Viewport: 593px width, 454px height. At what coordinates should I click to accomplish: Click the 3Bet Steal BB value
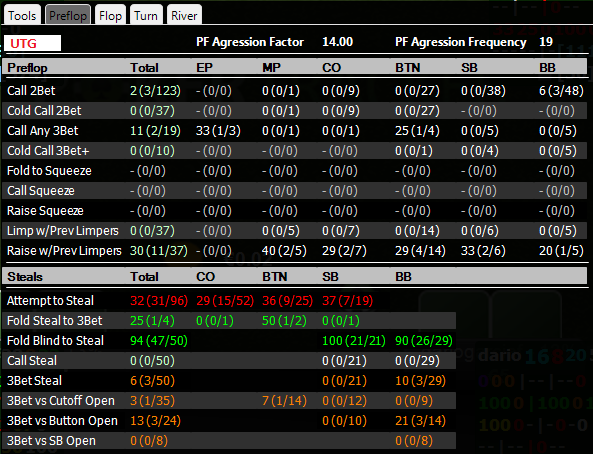[x=421, y=381]
